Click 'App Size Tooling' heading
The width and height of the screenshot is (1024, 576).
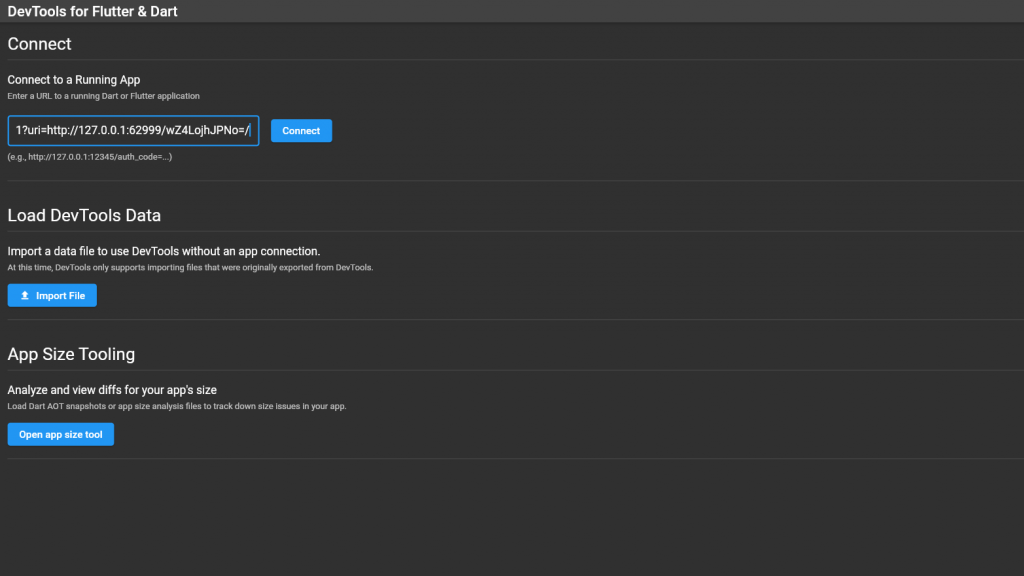click(x=71, y=354)
